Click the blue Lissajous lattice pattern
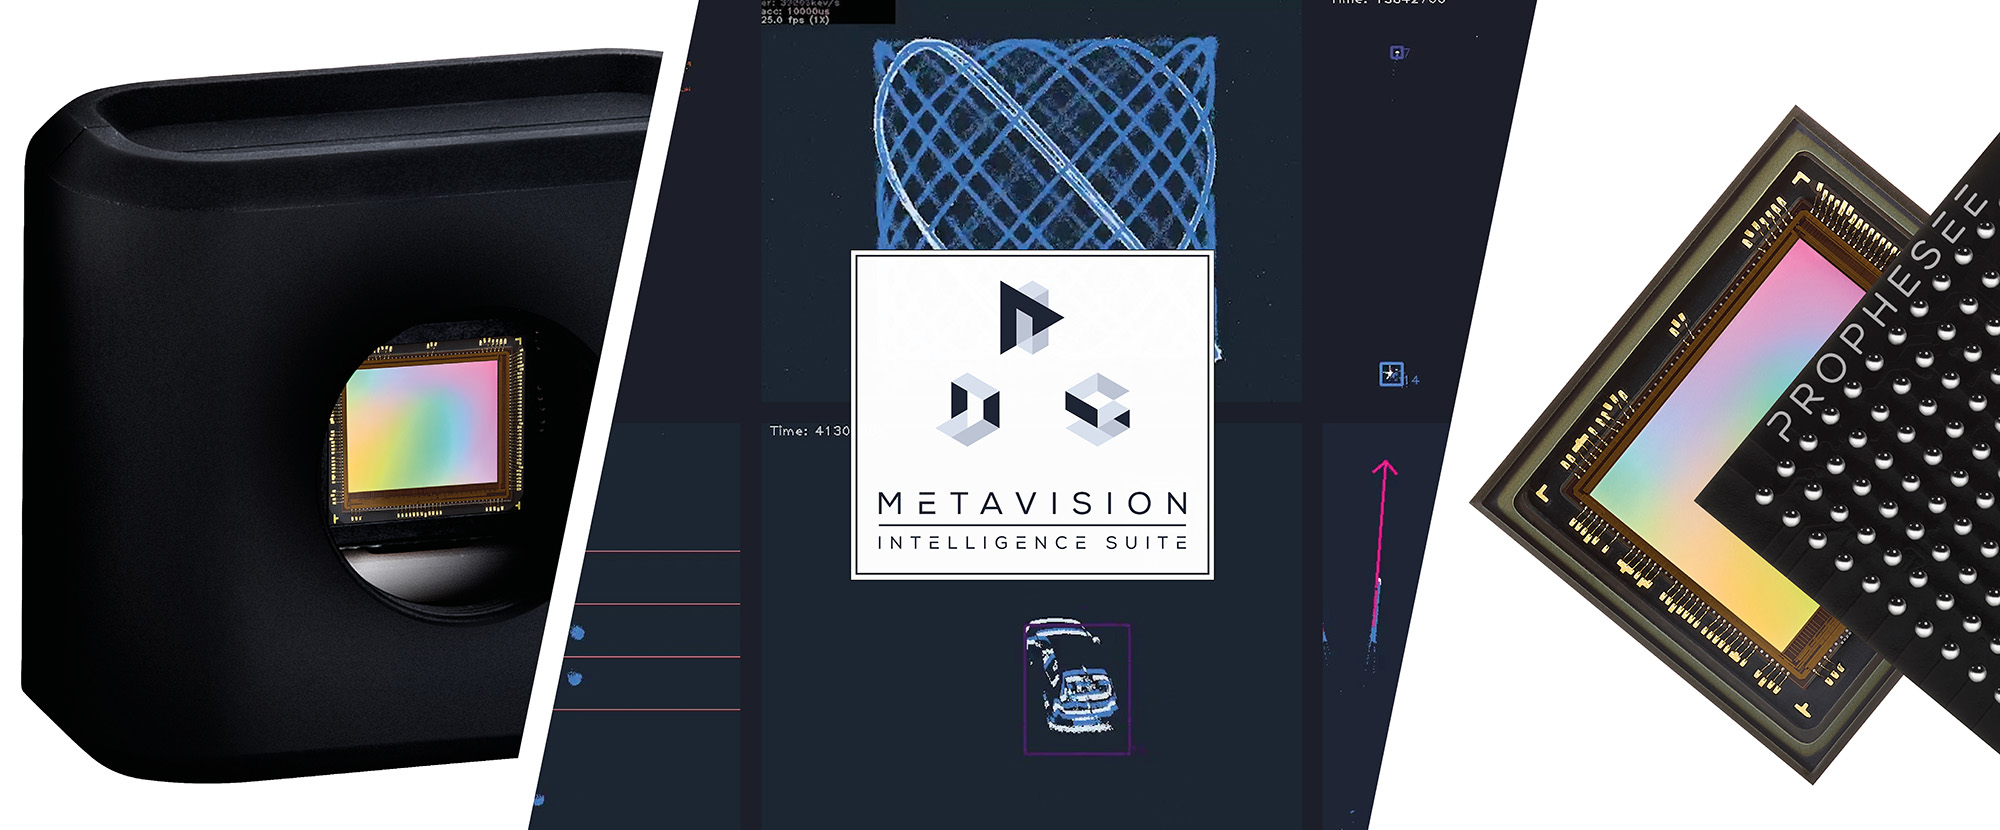The width and height of the screenshot is (2000, 830). pos(1045,140)
